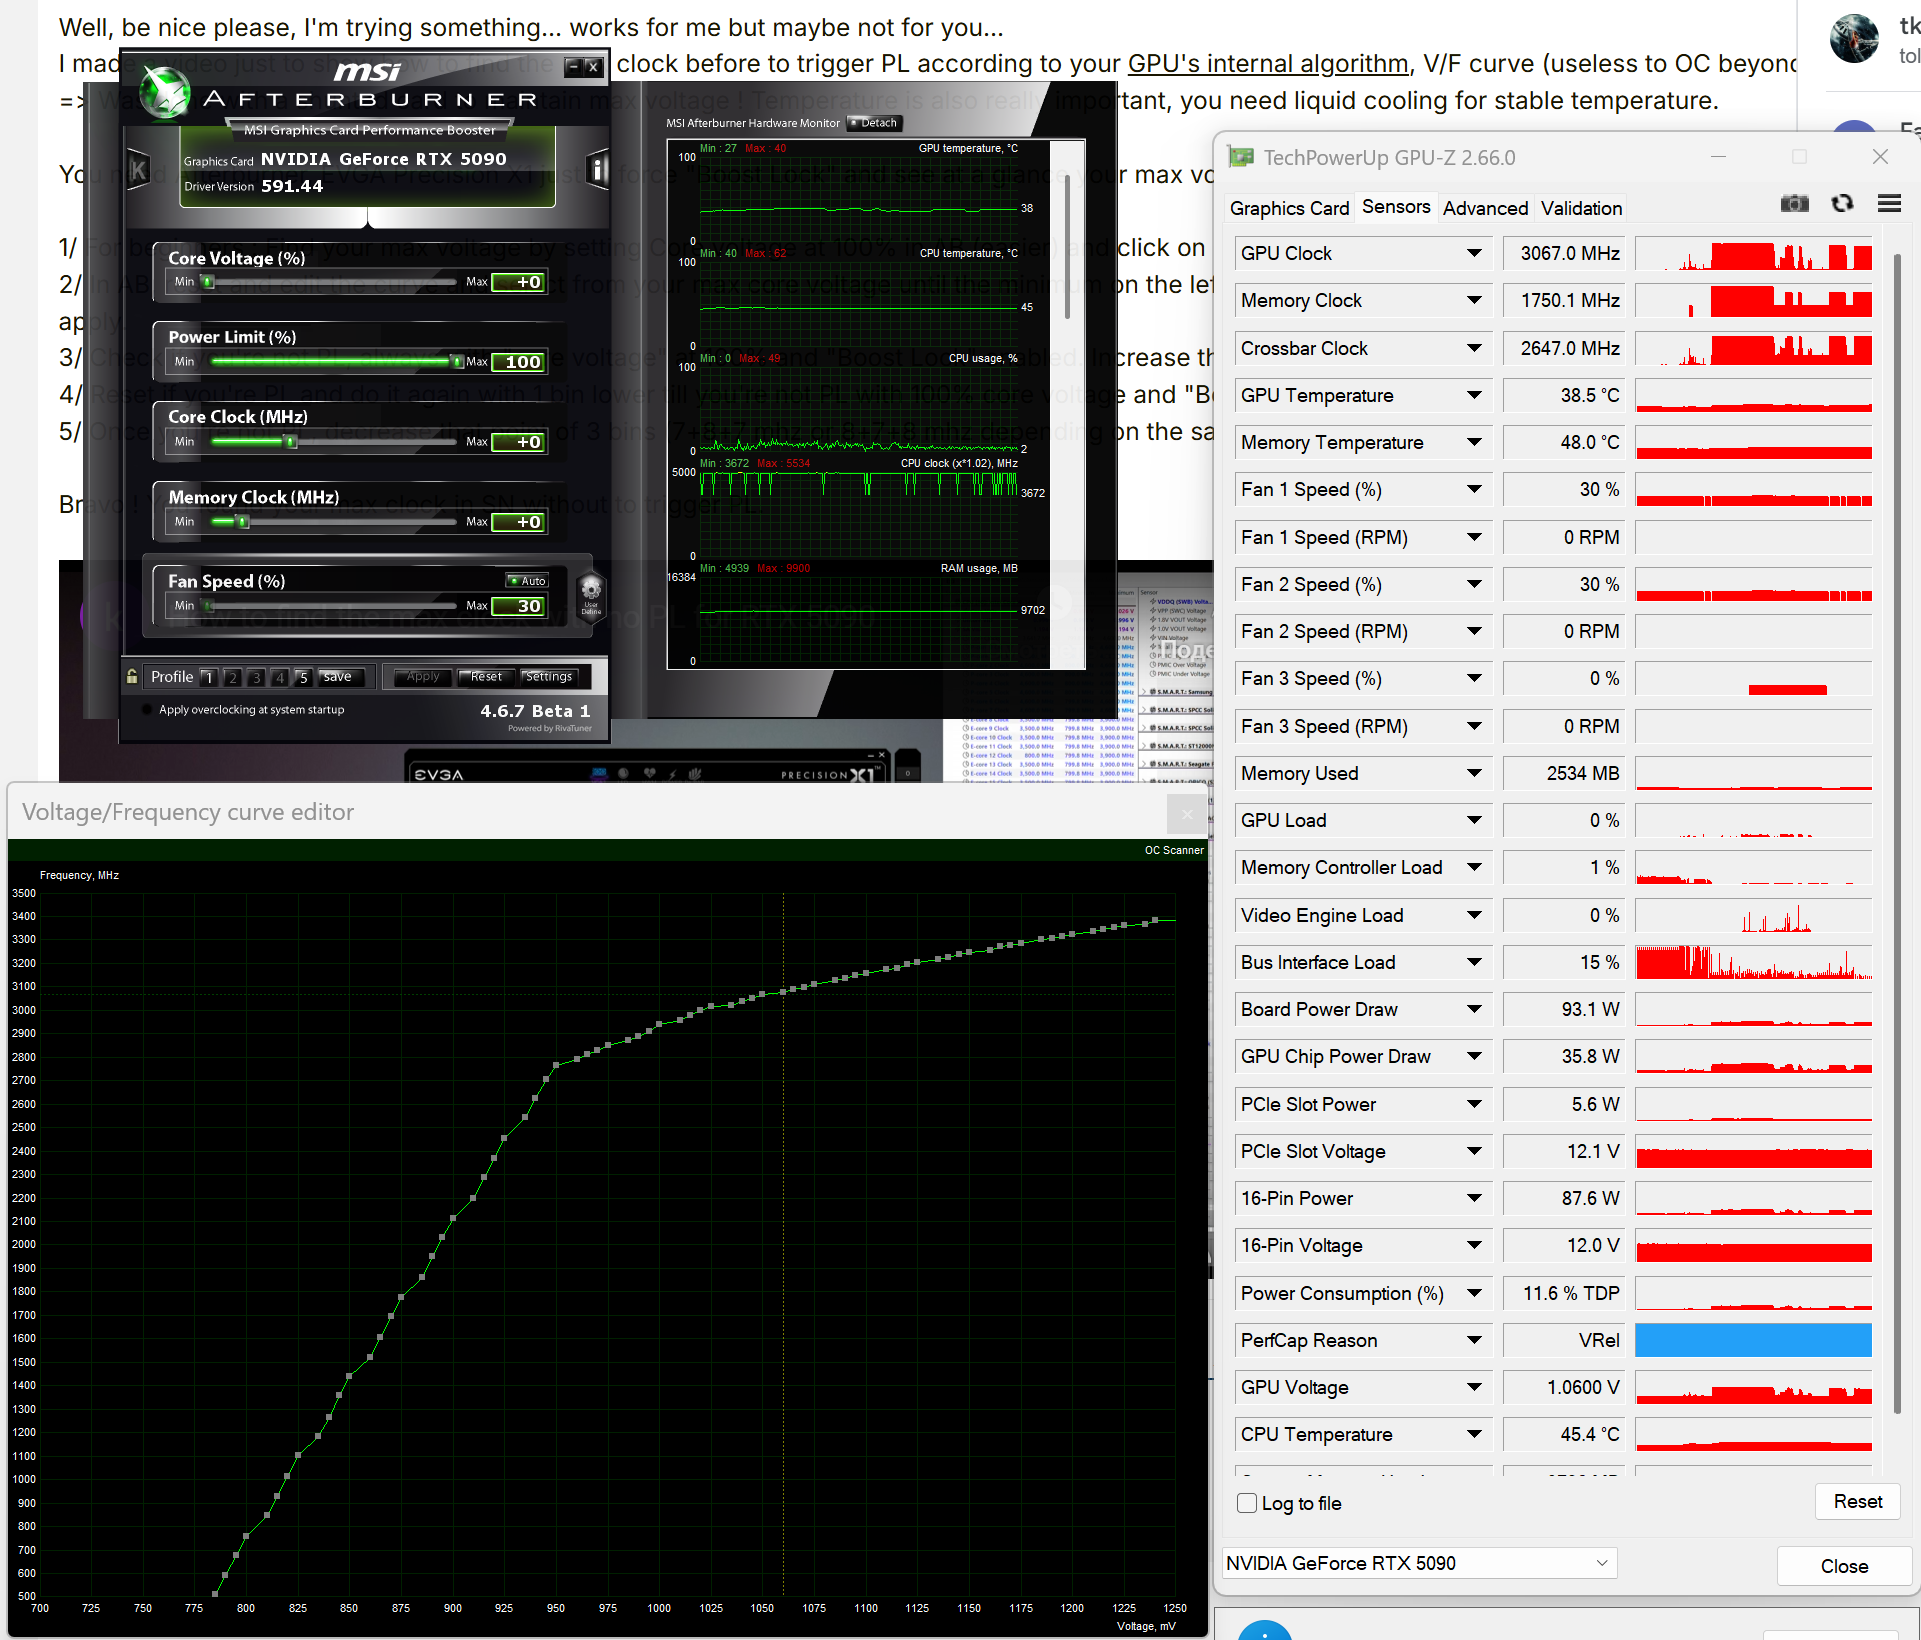Screen dimensions: 1921x1640
Task: Switch to the Graphics Card tab
Action: (1289, 208)
